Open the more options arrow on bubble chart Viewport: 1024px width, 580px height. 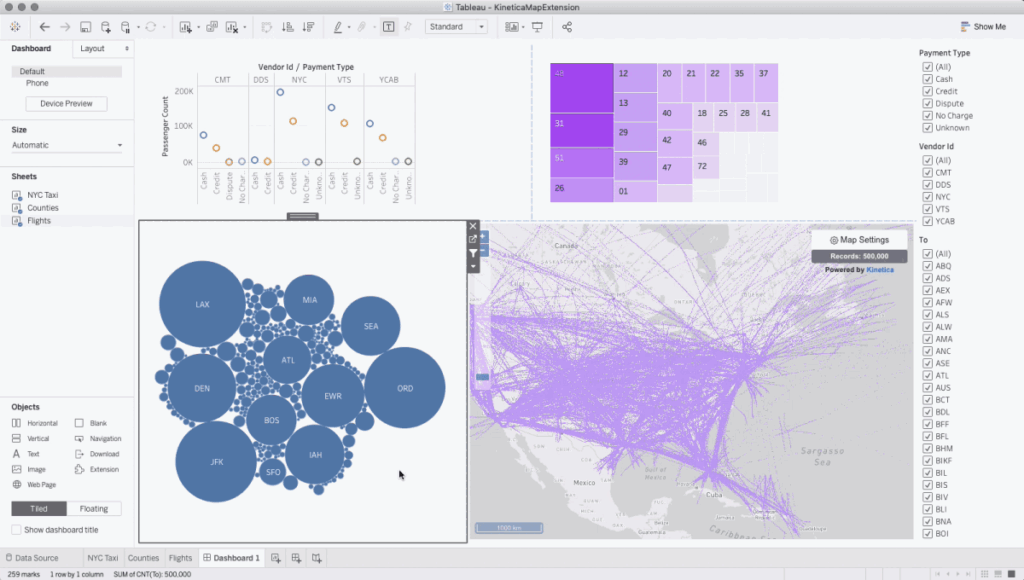coord(473,266)
